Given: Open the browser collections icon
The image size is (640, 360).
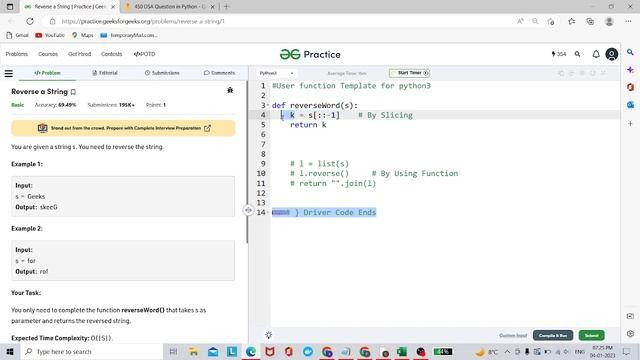Looking at the screenshot, I should 590,21.
